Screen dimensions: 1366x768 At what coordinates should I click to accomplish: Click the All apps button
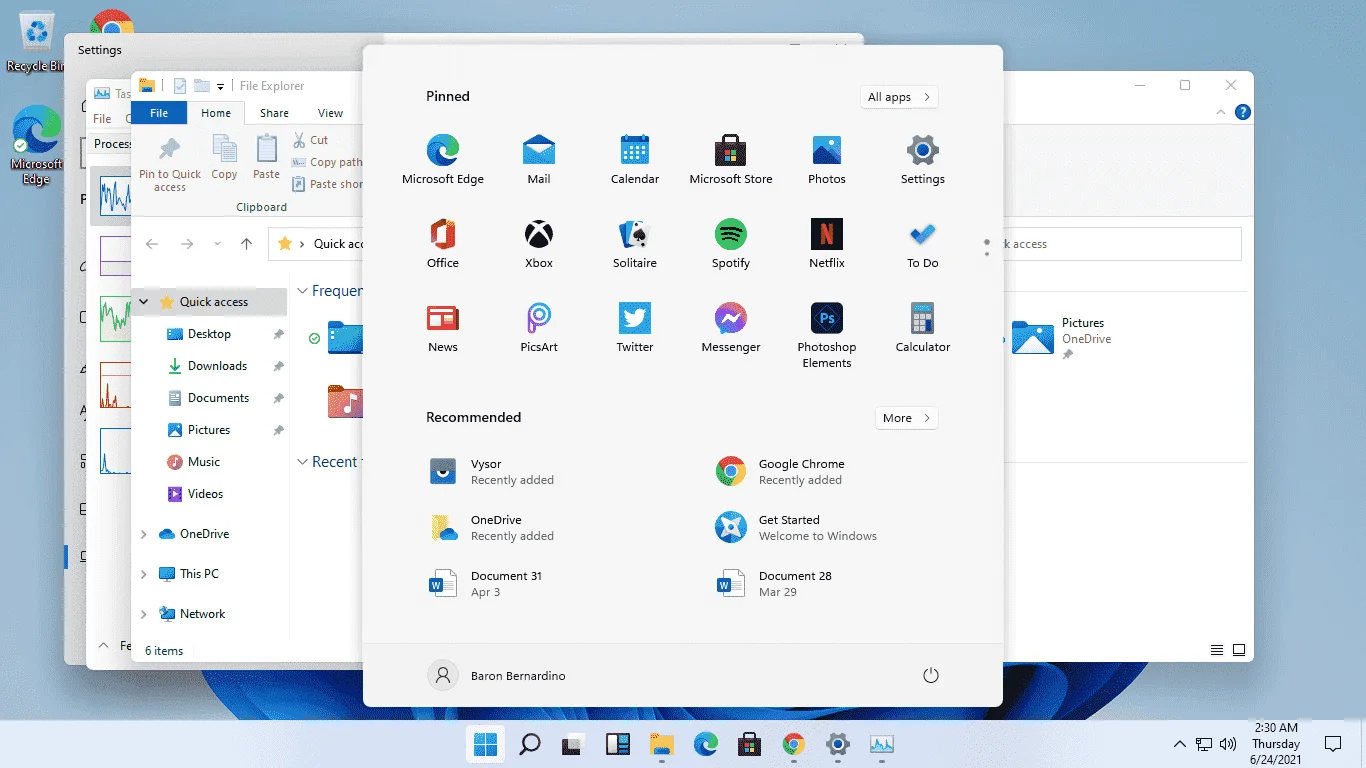tap(899, 97)
